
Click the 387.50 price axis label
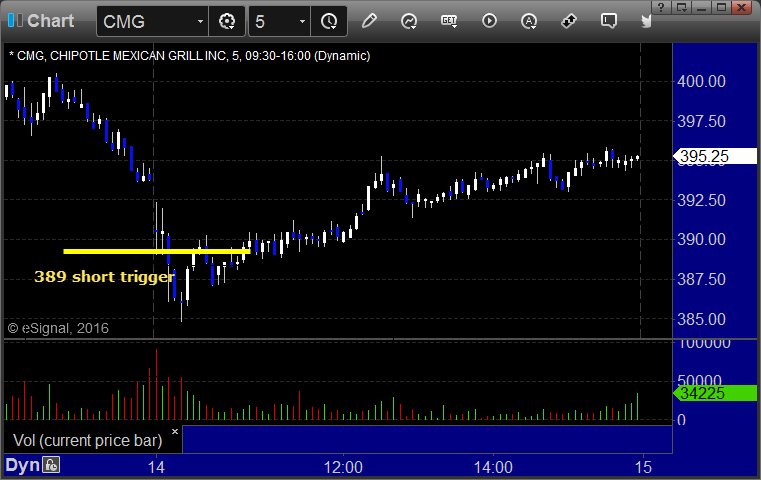701,280
